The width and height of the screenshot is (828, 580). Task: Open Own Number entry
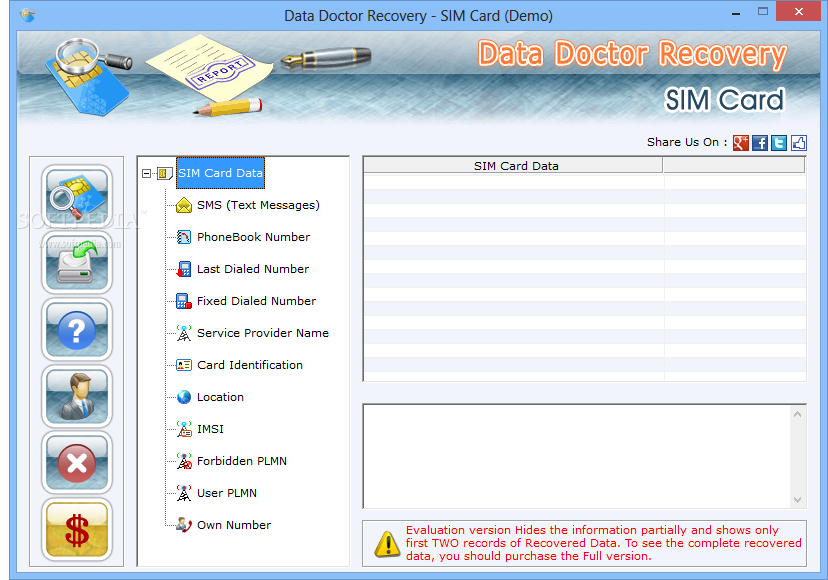tap(234, 525)
